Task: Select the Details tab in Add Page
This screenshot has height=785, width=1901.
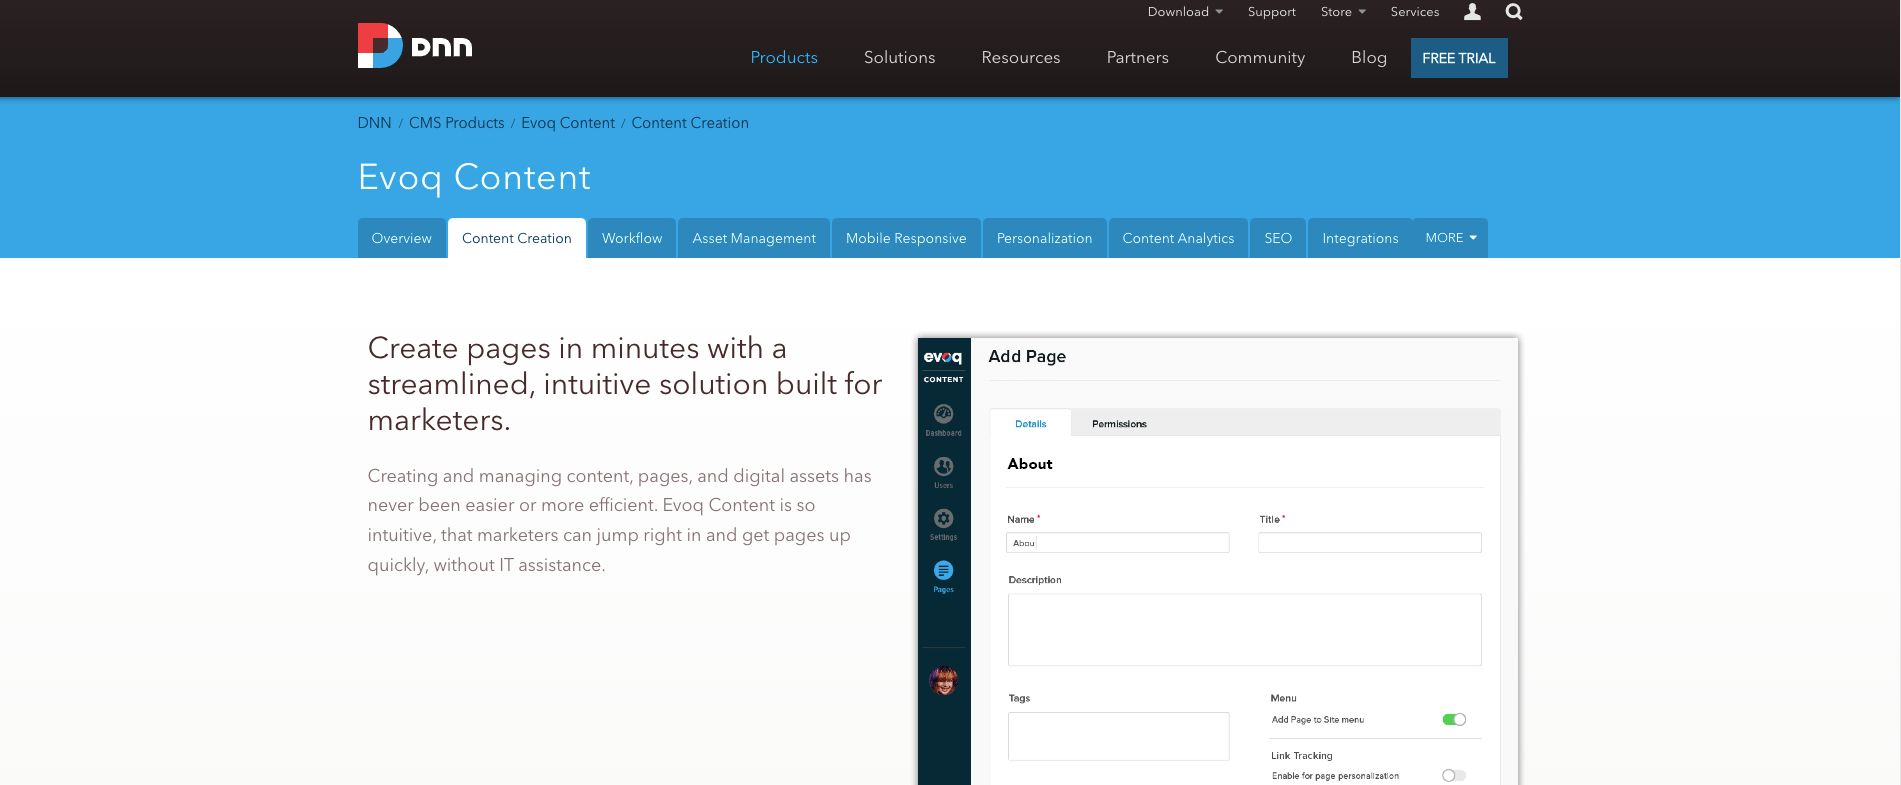Action: [x=1030, y=424]
